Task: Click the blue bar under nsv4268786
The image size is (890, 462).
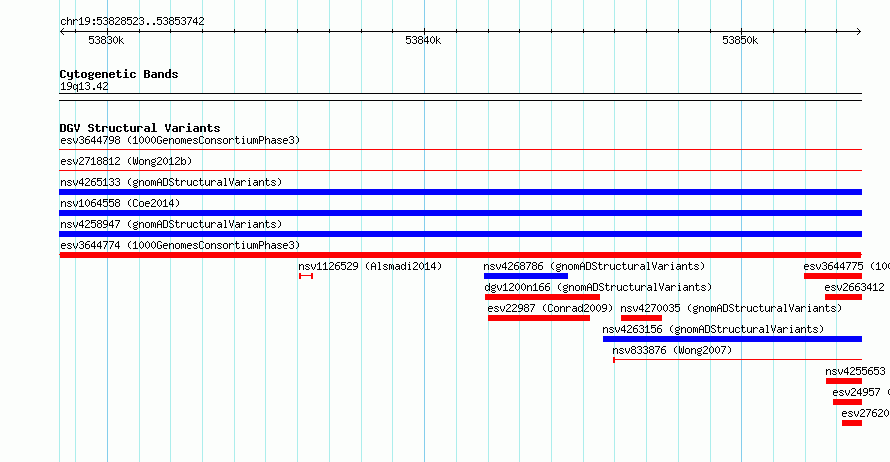Action: 526,276
